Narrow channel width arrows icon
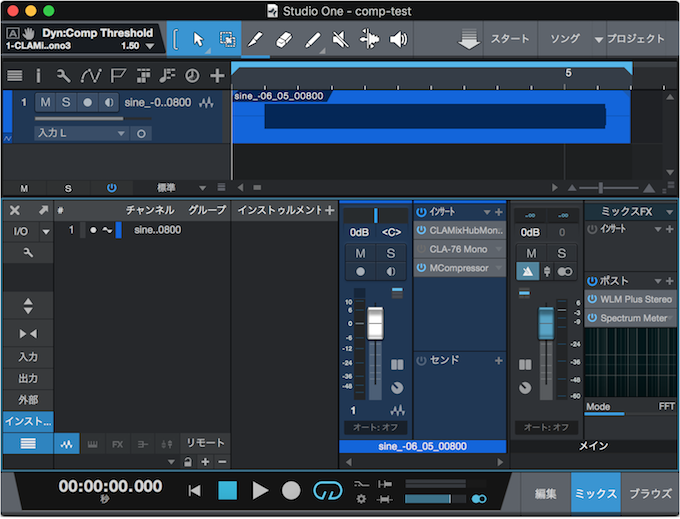The width and height of the screenshot is (680, 519). pyautogui.click(x=28, y=333)
